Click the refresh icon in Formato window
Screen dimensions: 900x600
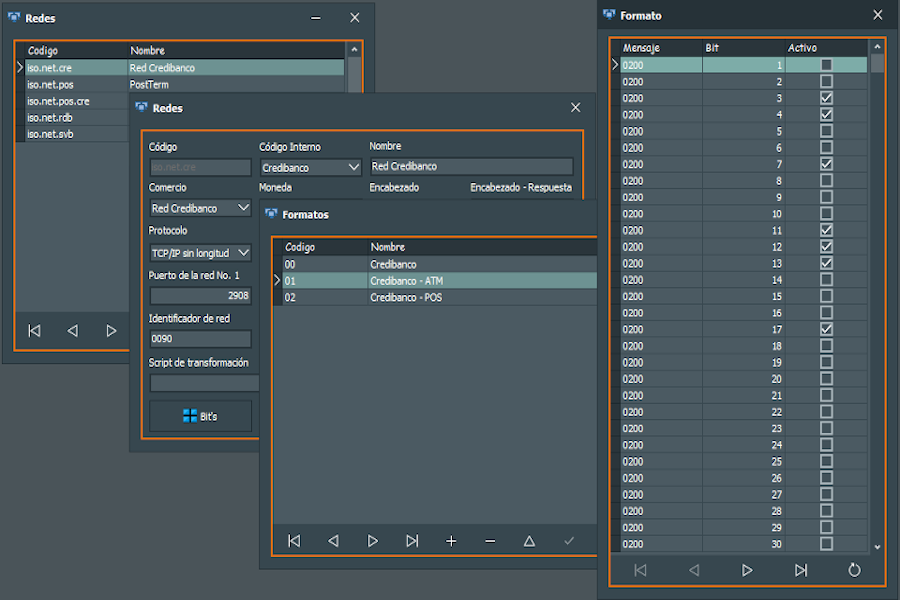click(x=854, y=570)
